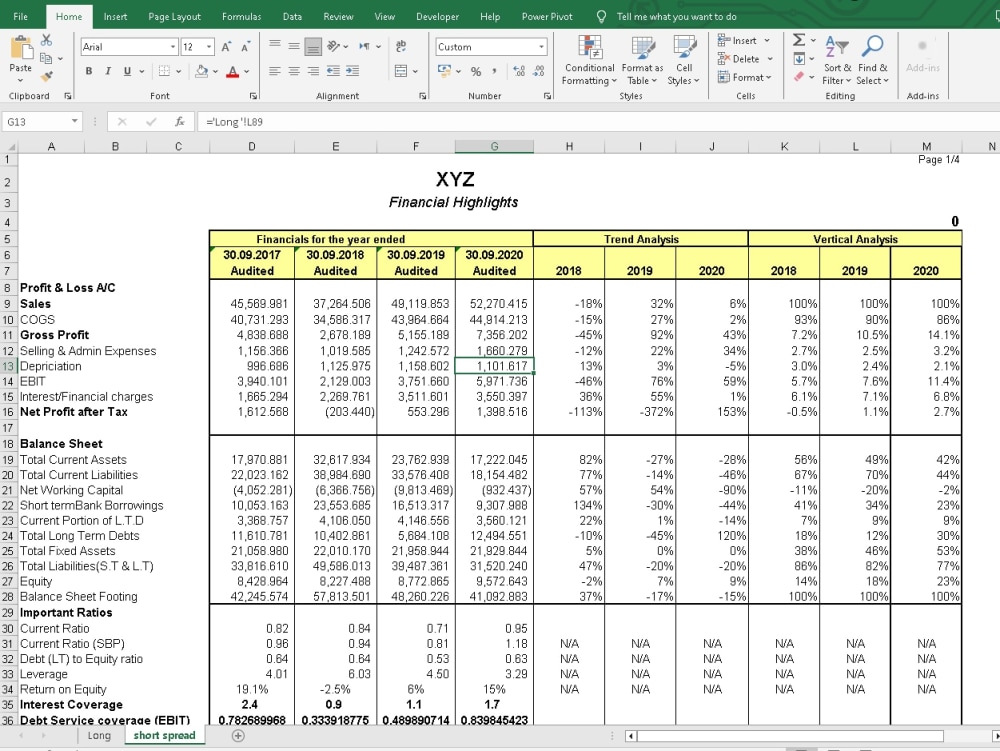This screenshot has height=751, width=1000.
Task: Apply the red Font Color A
Action: pyautogui.click(x=232, y=71)
